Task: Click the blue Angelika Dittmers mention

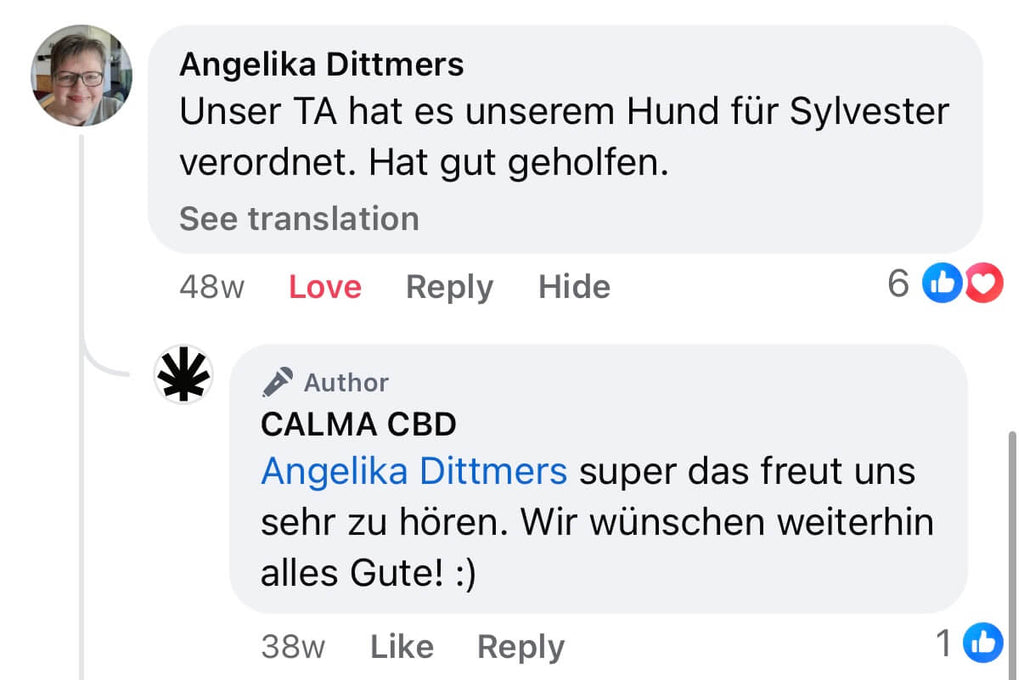Action: point(414,471)
